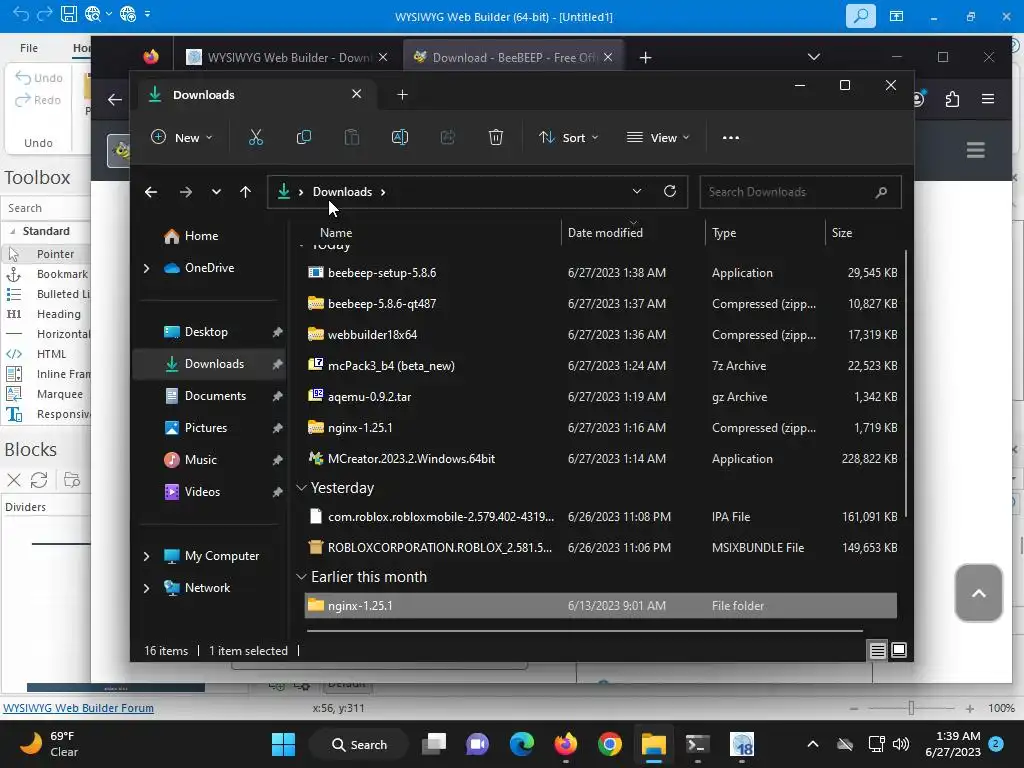
Task: Sort files by Date modified column
Action: [605, 232]
